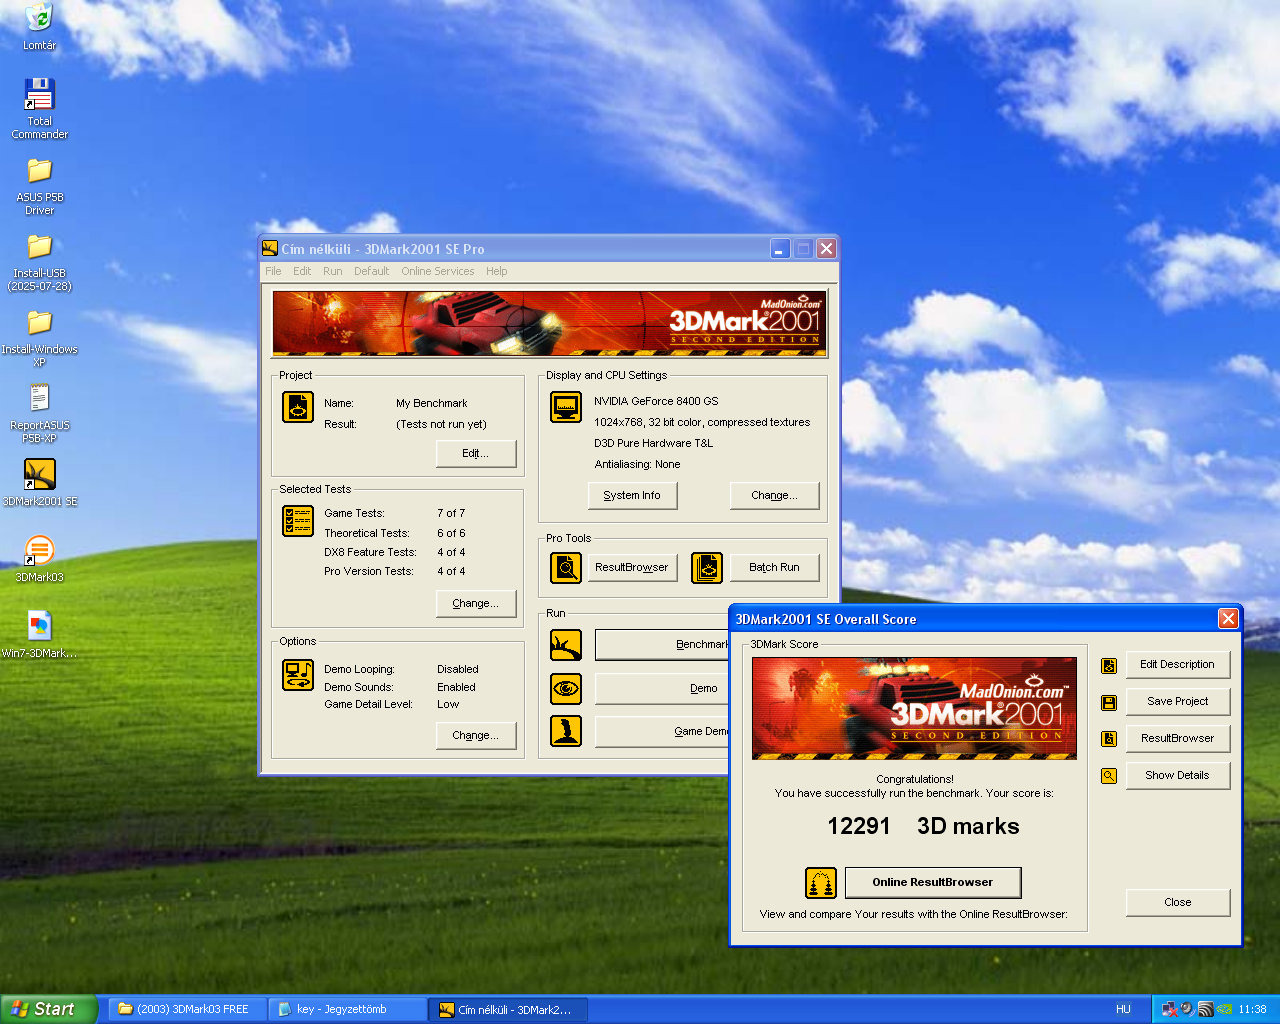Screen dimensions: 1280x1024
Task: Click the 12291 score value
Action: [859, 826]
